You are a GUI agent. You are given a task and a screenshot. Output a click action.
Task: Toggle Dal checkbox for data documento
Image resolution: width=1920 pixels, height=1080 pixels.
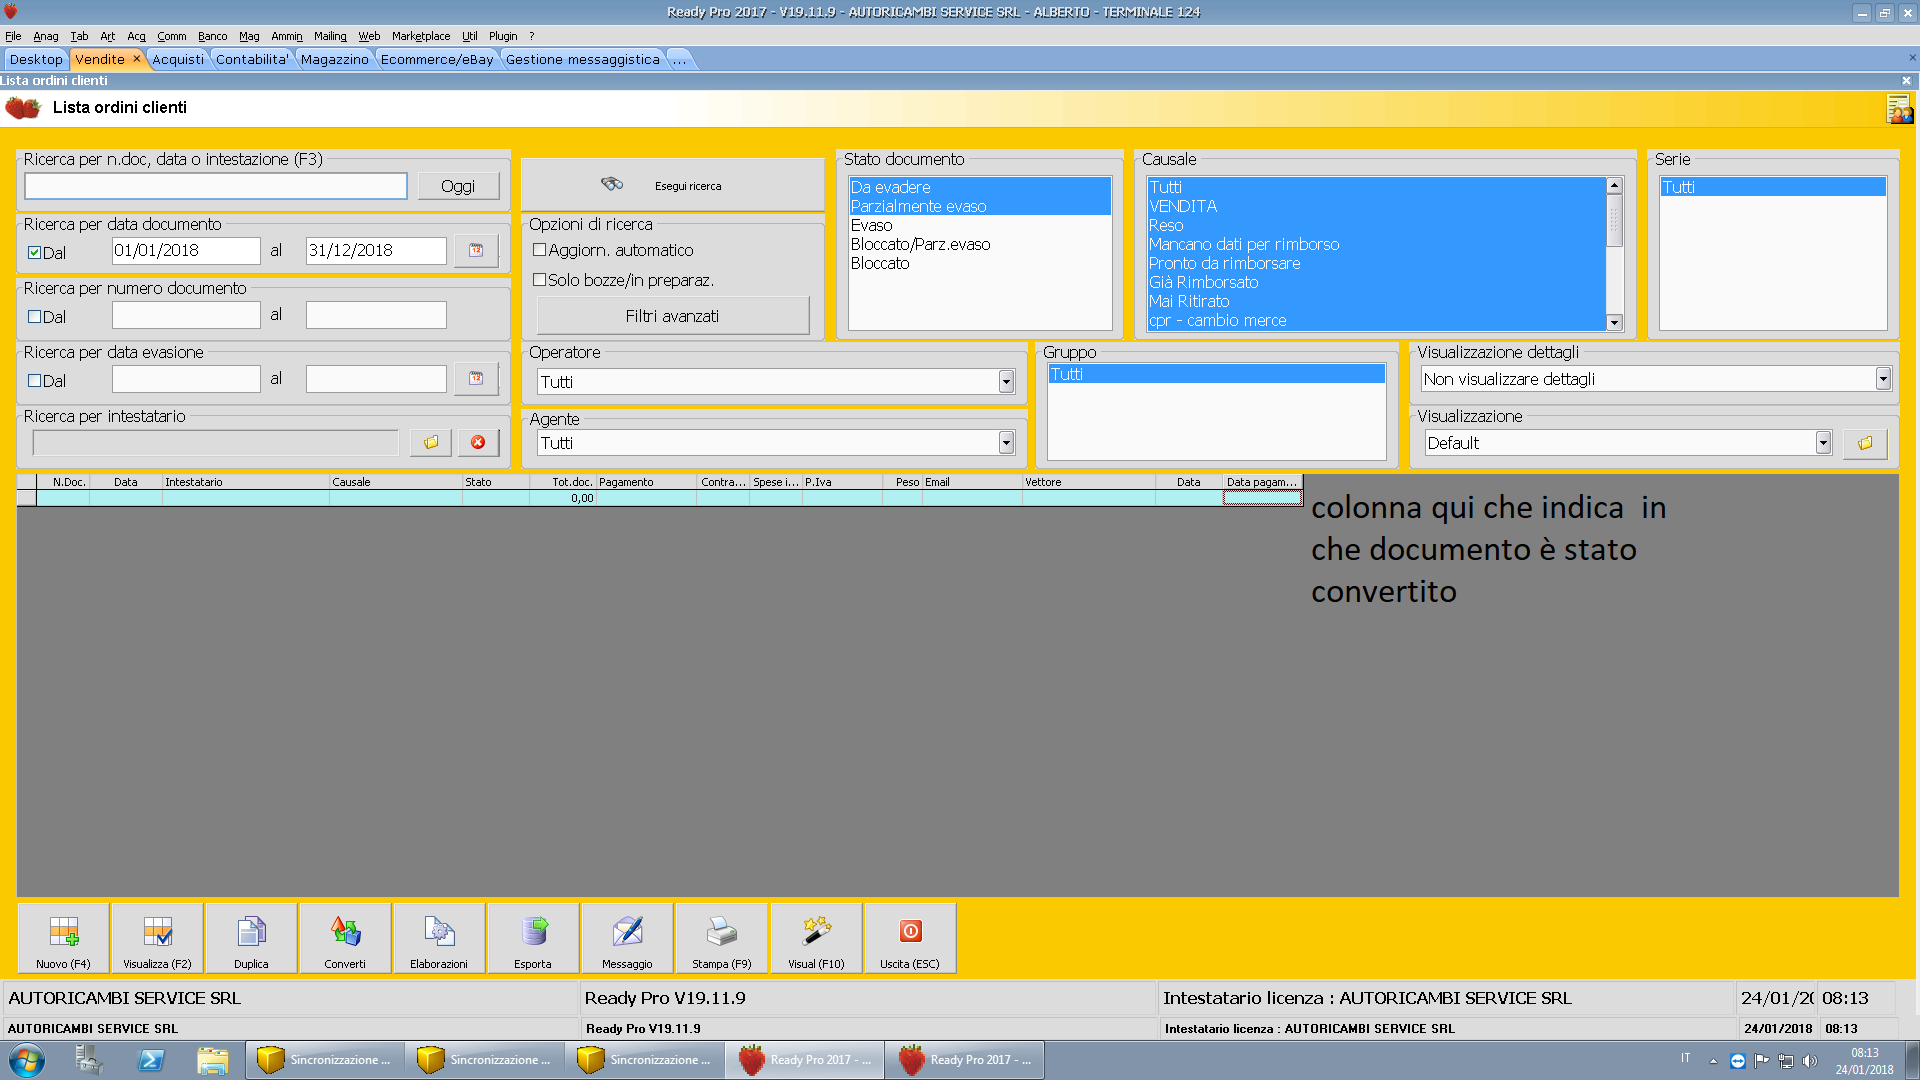[35, 253]
